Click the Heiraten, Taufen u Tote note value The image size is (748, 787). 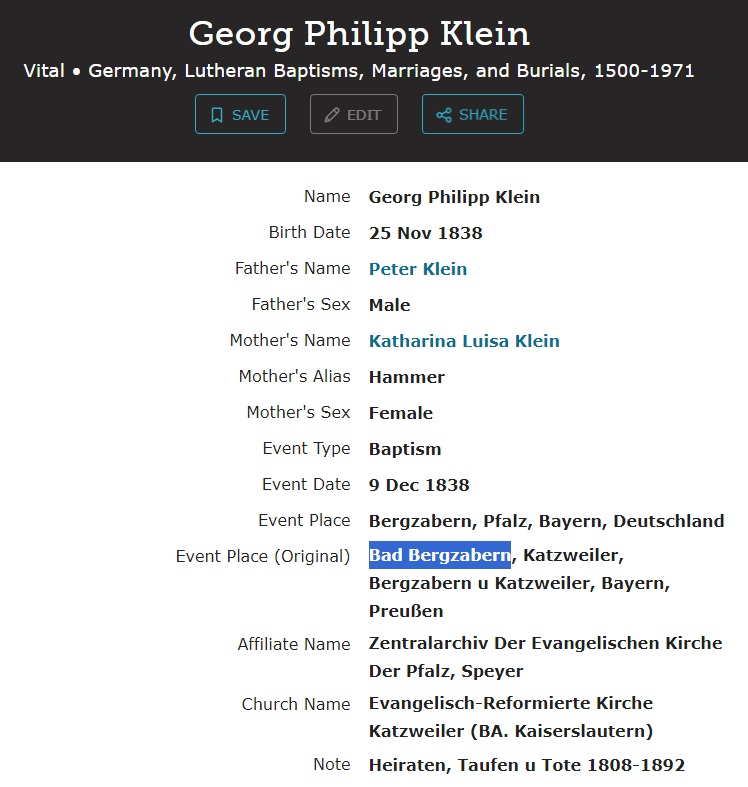[526, 765]
